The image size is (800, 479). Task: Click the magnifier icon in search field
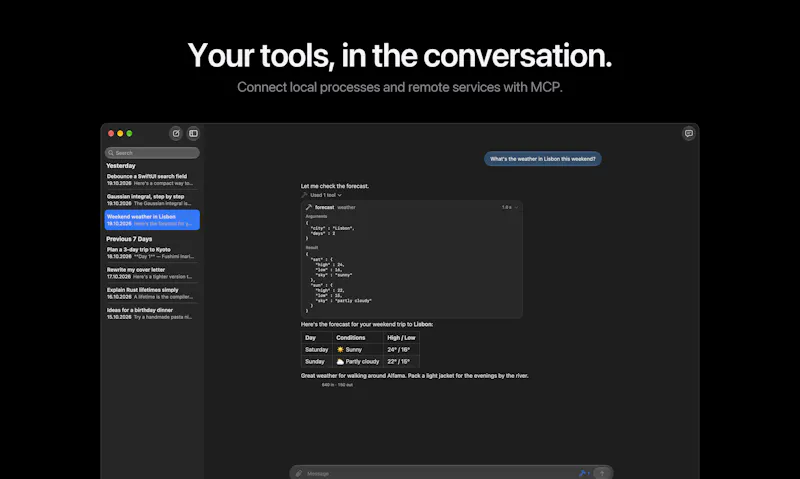click(111, 153)
